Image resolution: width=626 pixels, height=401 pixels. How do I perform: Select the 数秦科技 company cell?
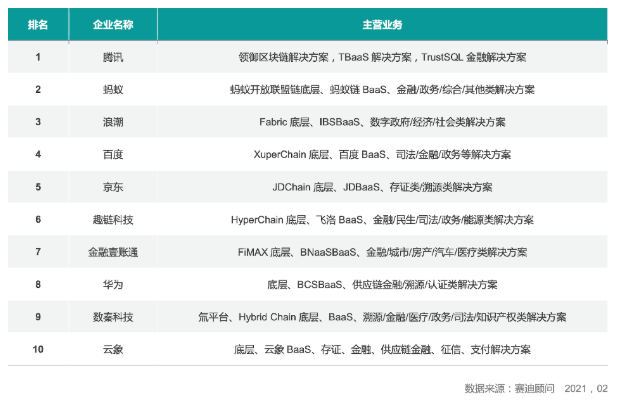[x=113, y=317]
